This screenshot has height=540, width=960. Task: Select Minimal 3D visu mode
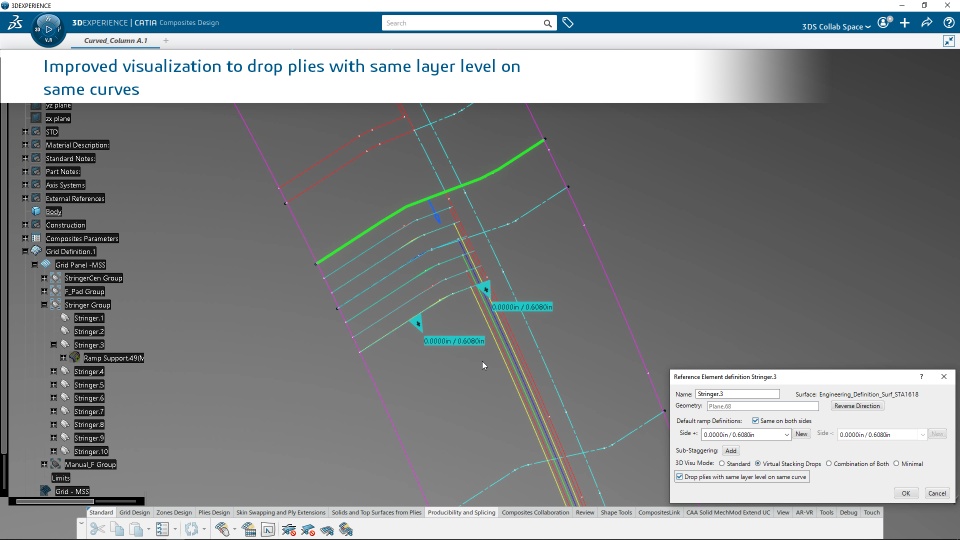896,463
